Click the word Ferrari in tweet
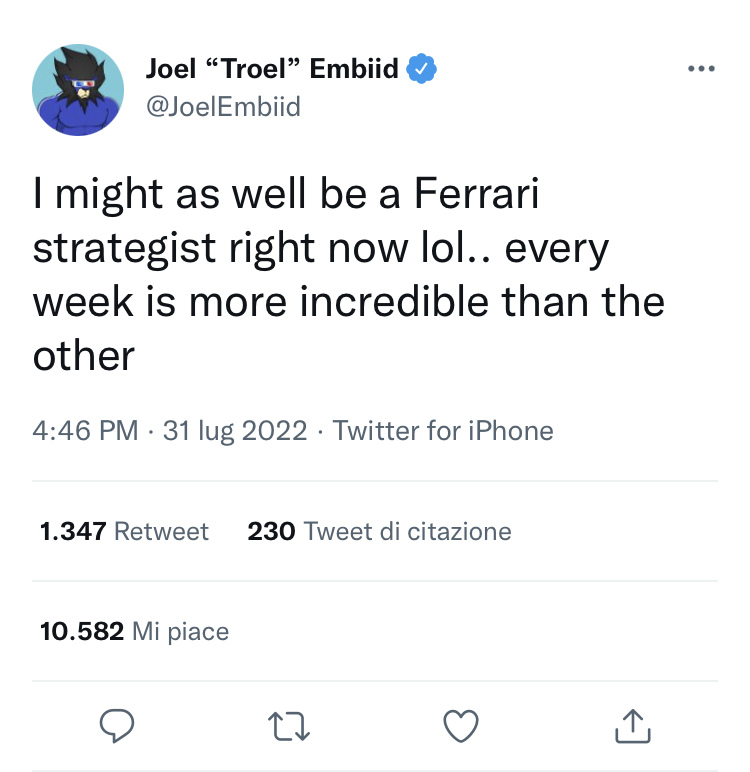750x772 pixels. [x=476, y=193]
